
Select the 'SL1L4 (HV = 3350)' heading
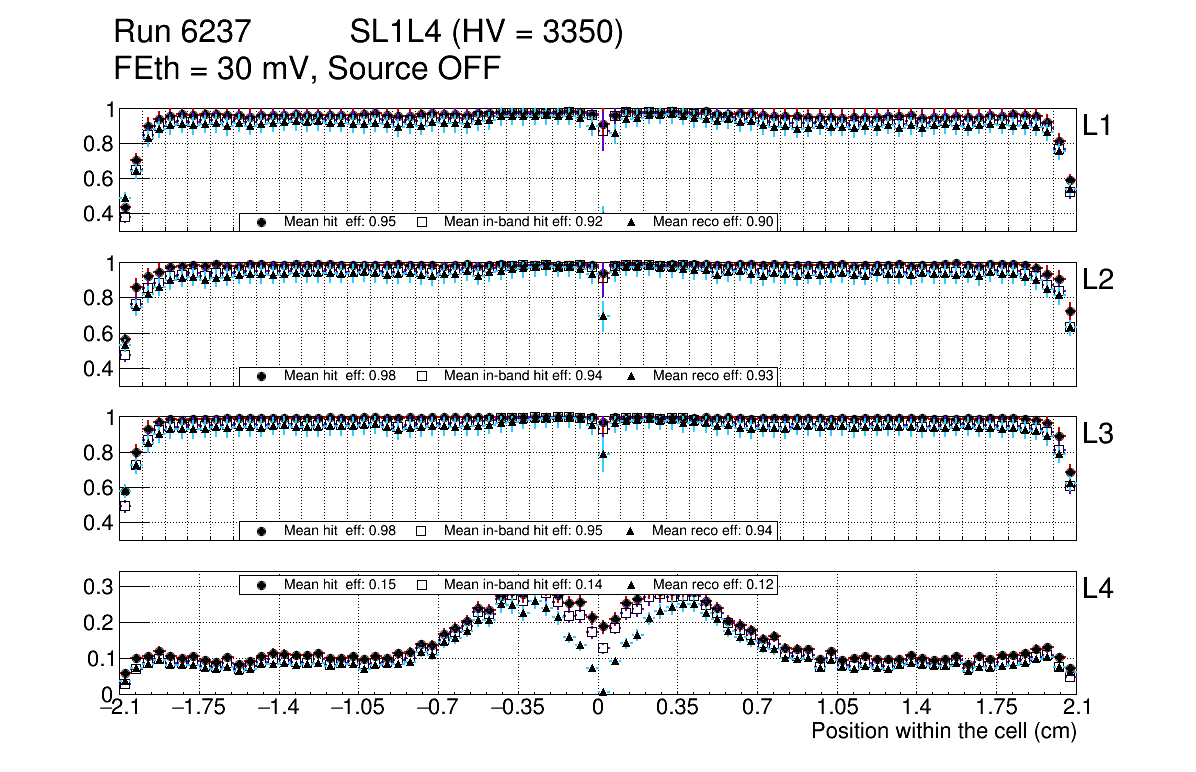coord(486,33)
